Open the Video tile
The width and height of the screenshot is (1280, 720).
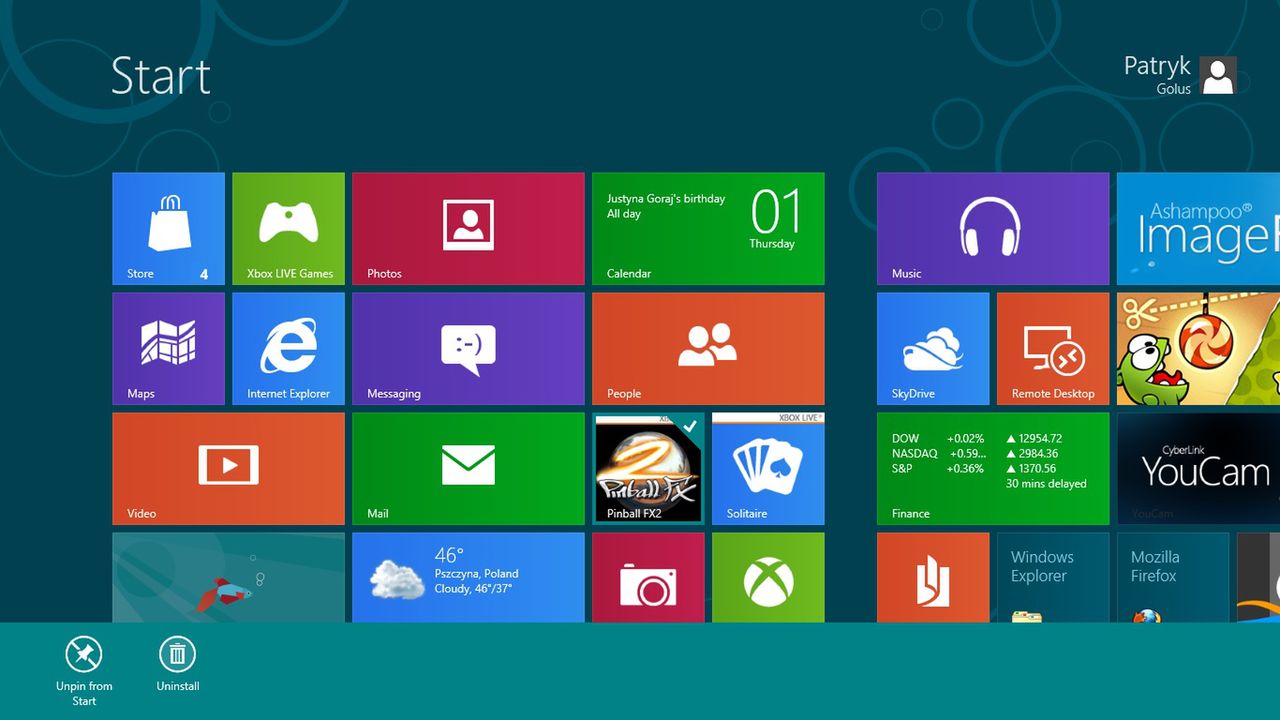(228, 469)
